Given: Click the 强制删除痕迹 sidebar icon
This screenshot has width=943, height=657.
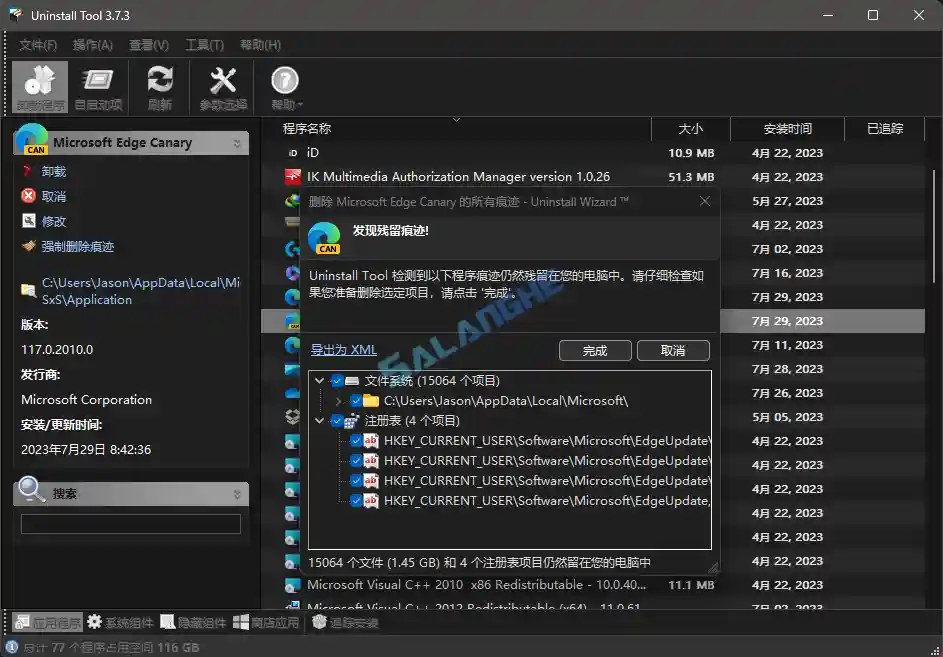Looking at the screenshot, I should pyautogui.click(x=25, y=246).
